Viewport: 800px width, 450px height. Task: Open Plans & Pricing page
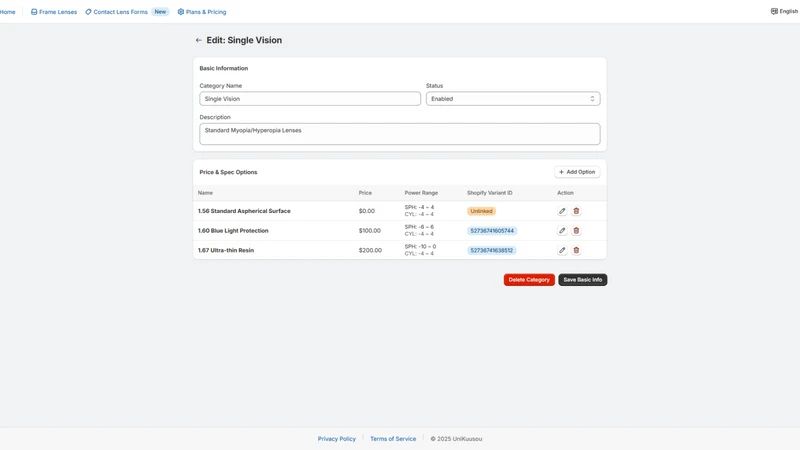pyautogui.click(x=202, y=12)
